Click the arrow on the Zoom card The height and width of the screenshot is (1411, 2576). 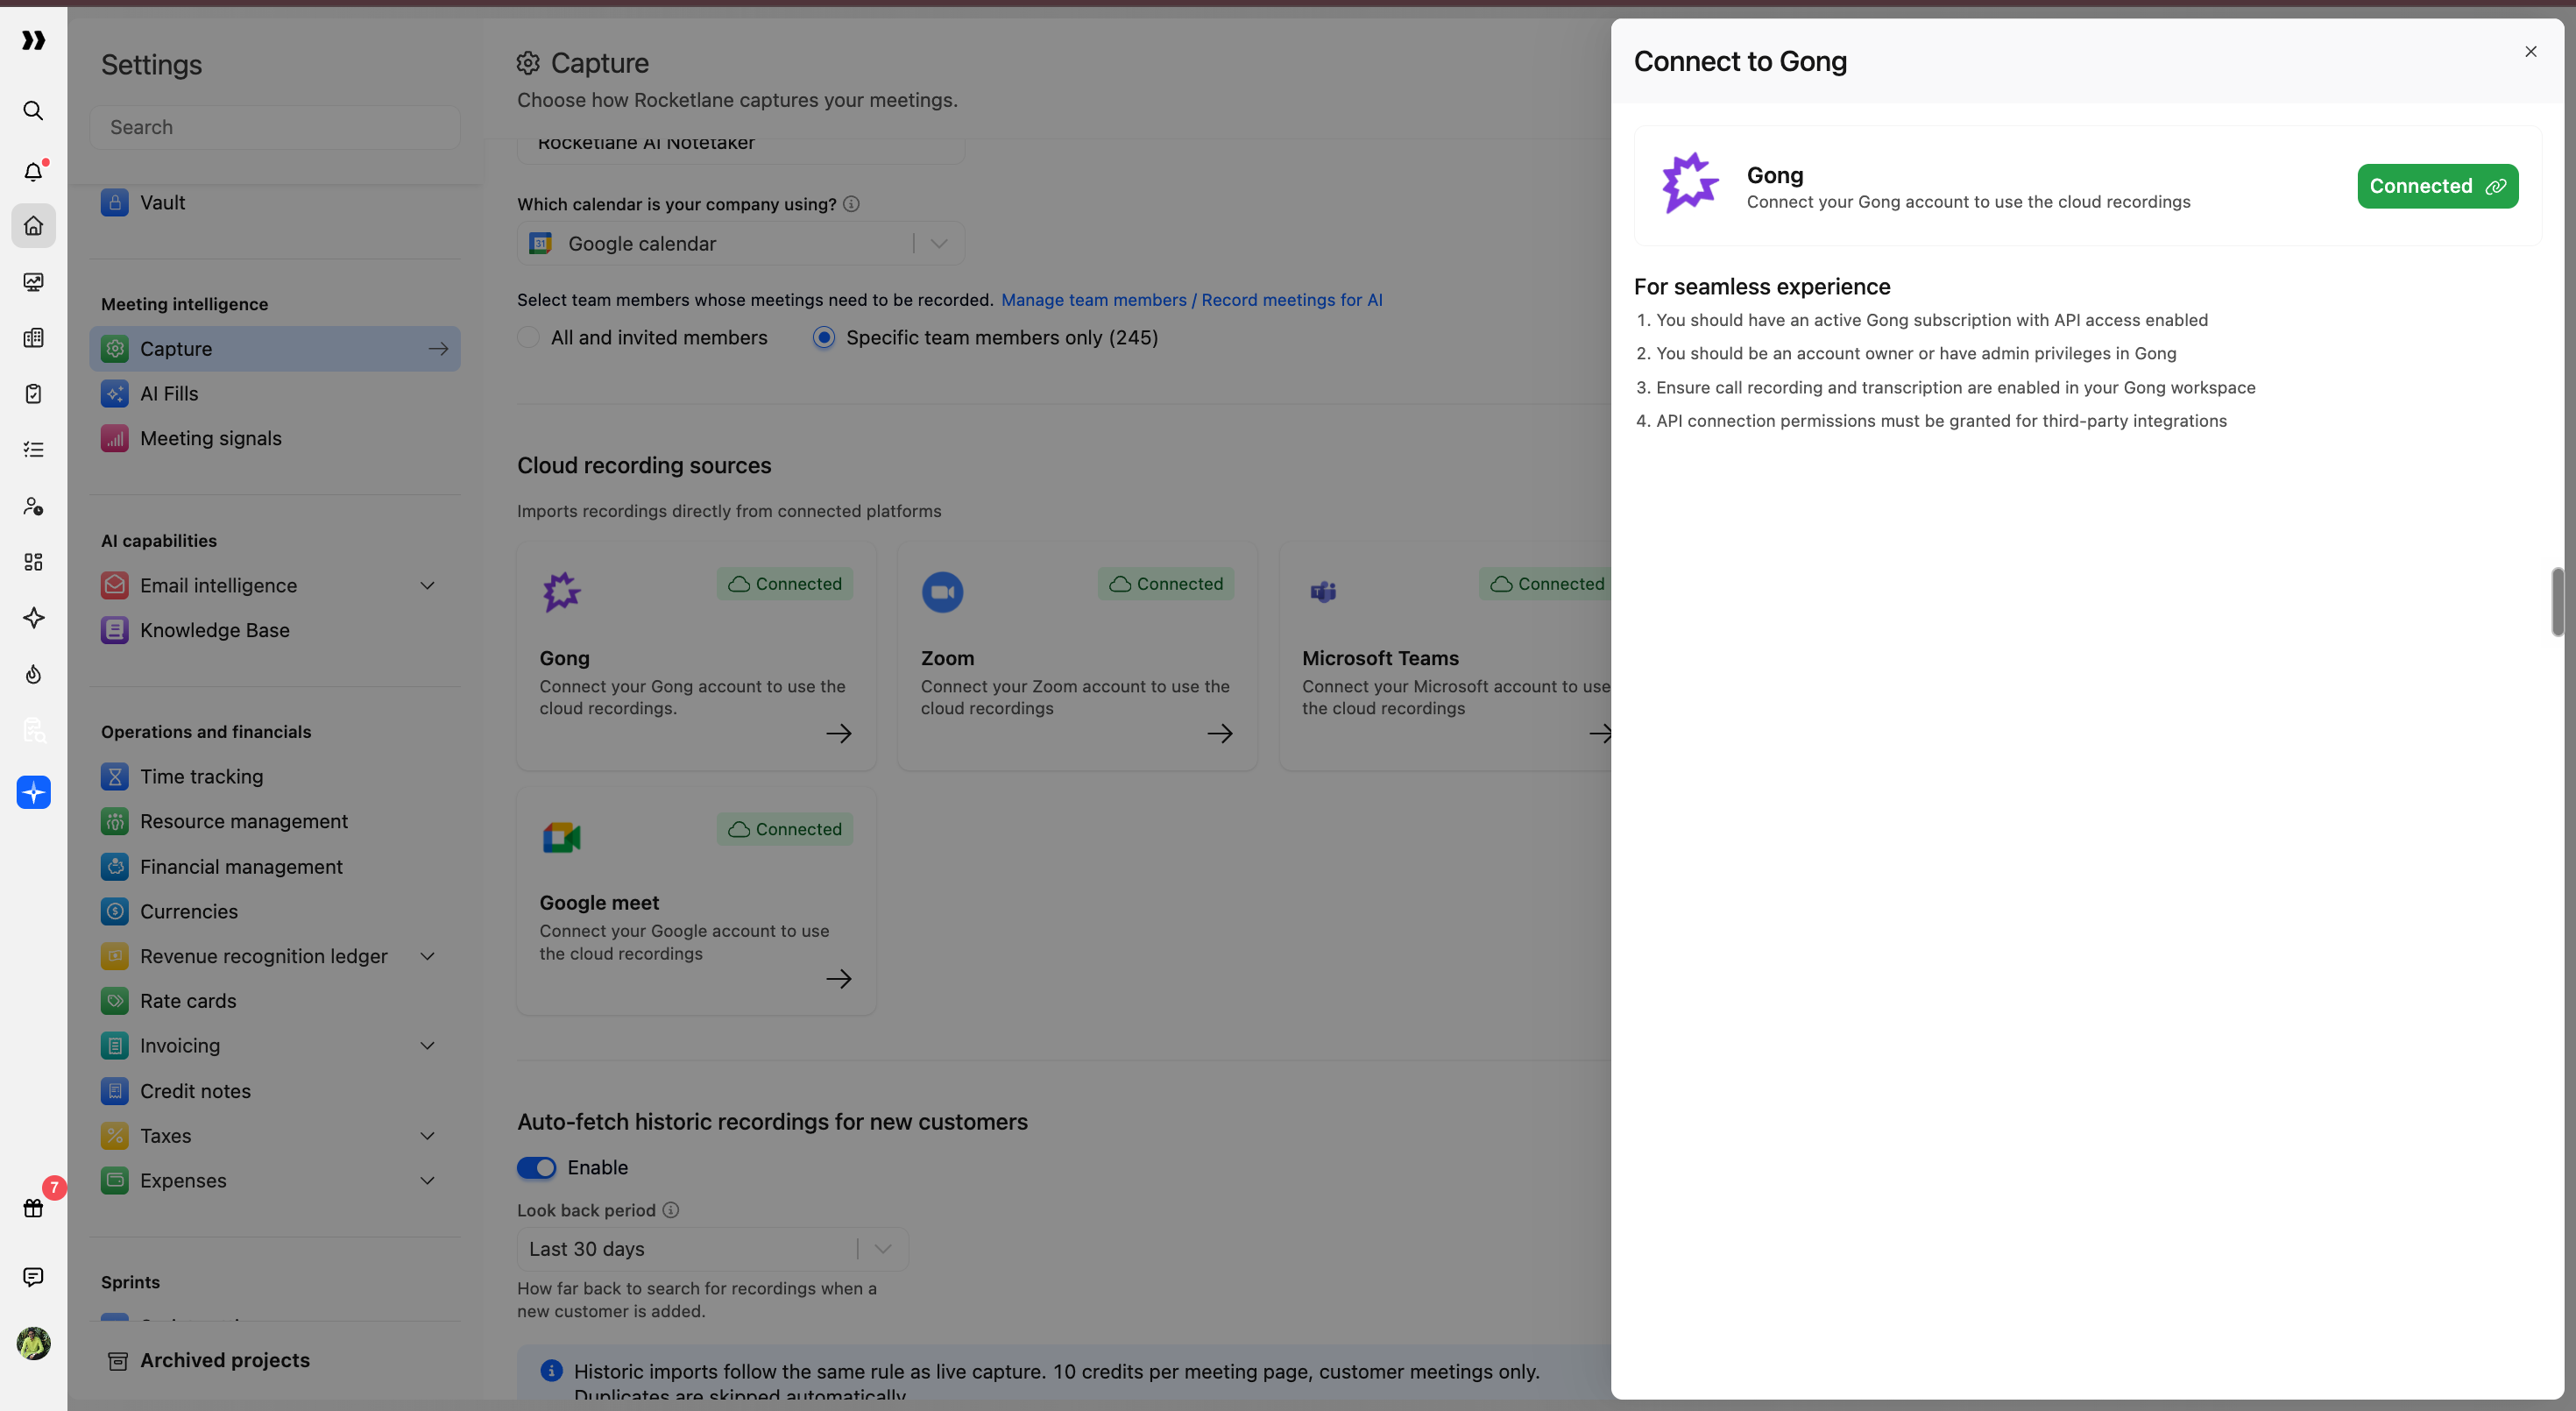pyautogui.click(x=1220, y=733)
